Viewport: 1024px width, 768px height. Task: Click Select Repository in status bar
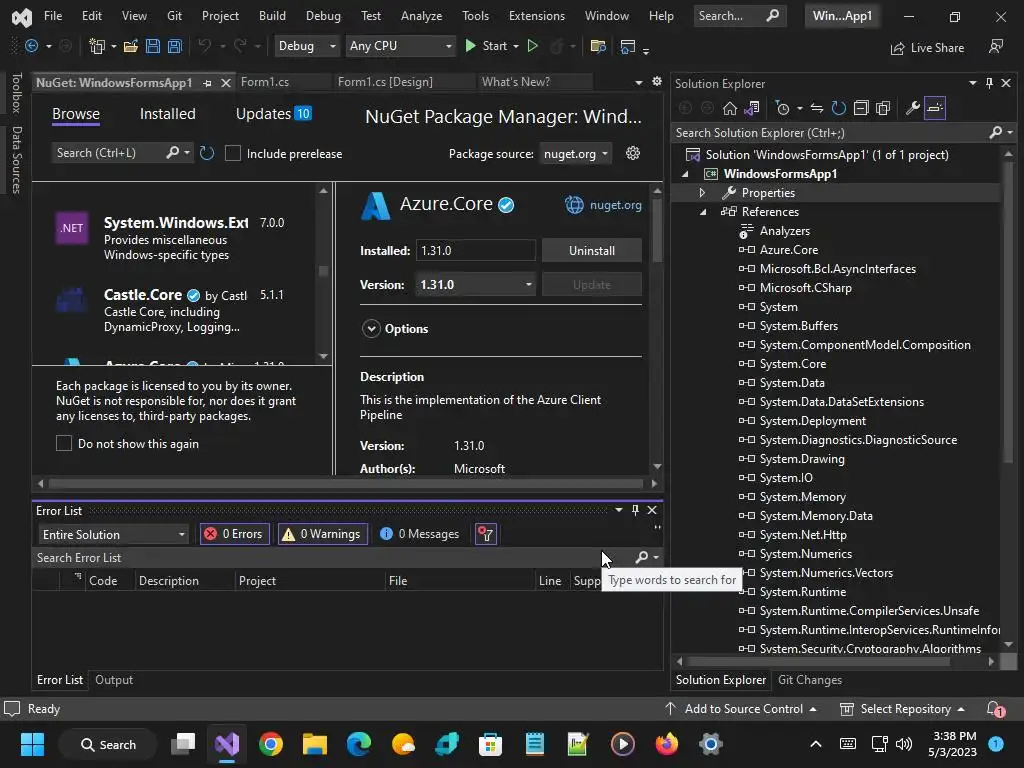[902, 709]
